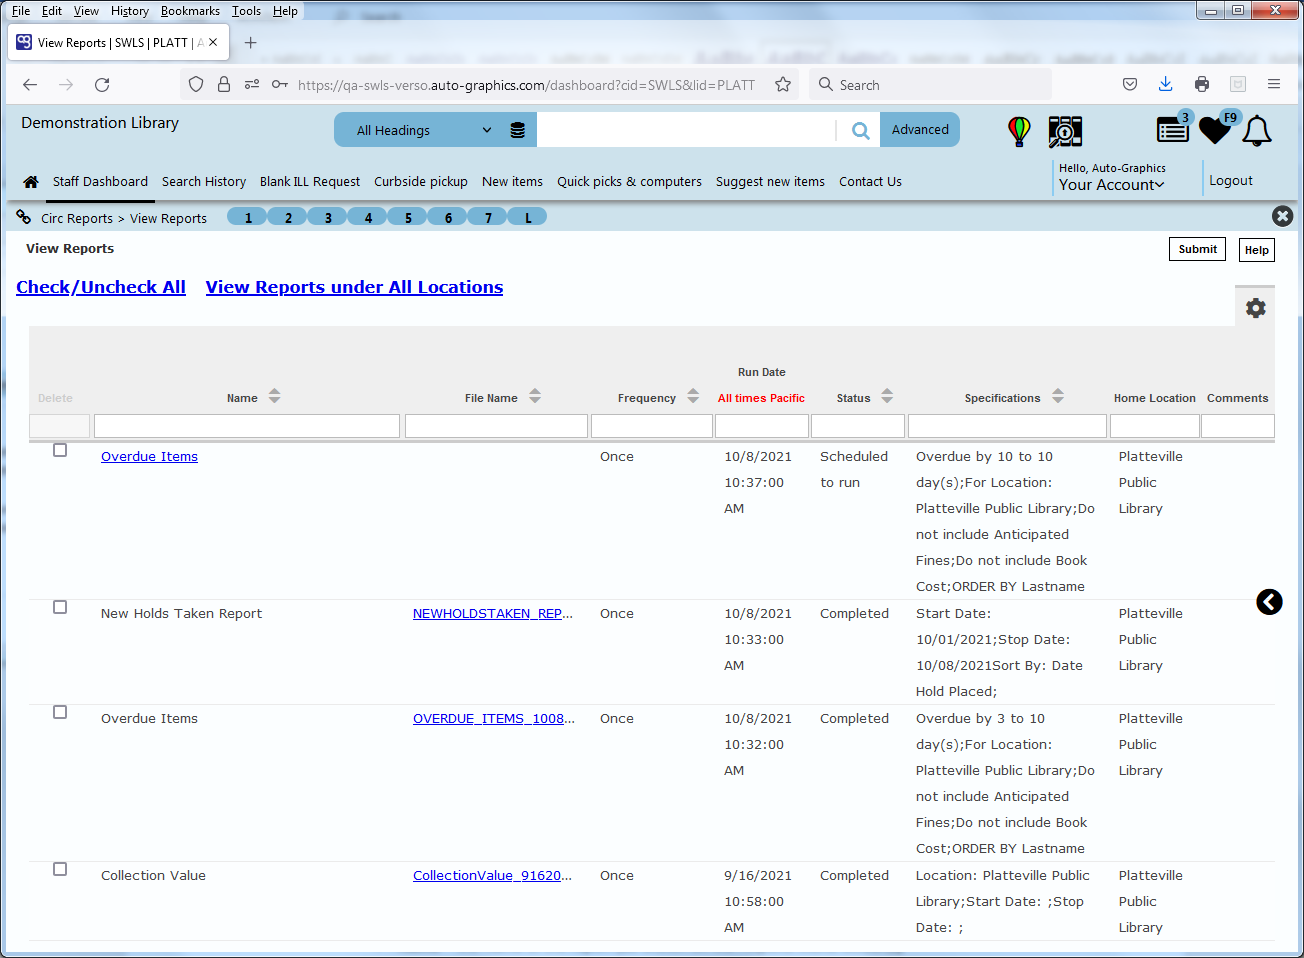Click Logout
Image resolution: width=1304 pixels, height=958 pixels.
coord(1230,181)
